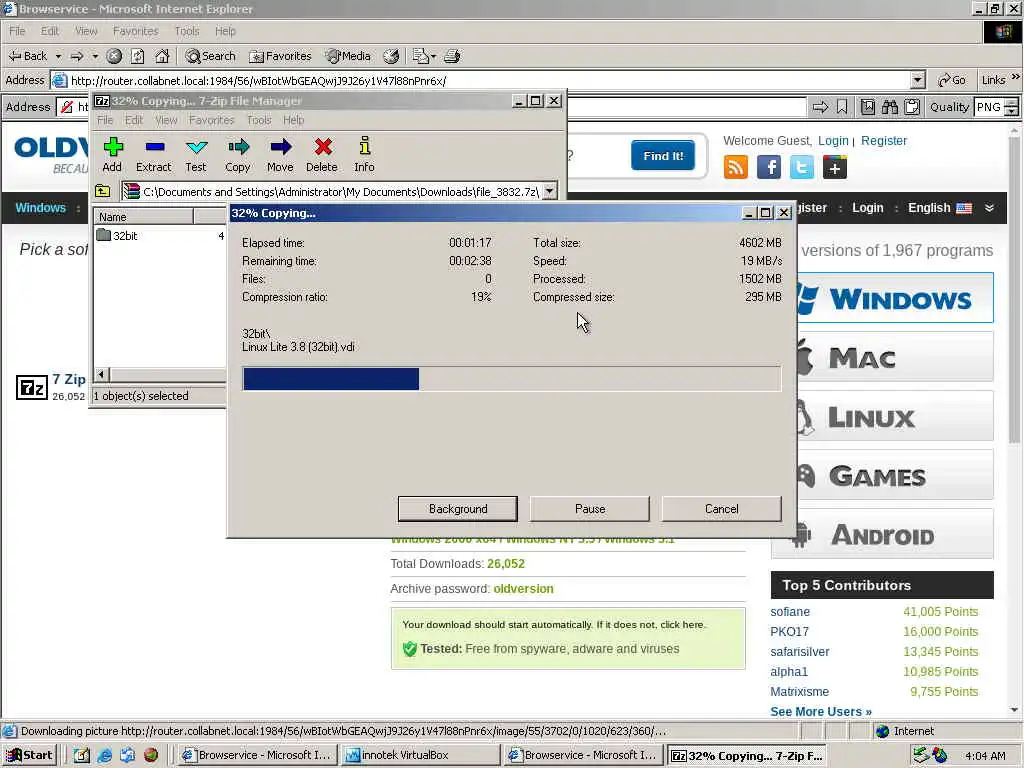Go up one folder in 7-Zip
The height and width of the screenshot is (768, 1024).
(103, 191)
